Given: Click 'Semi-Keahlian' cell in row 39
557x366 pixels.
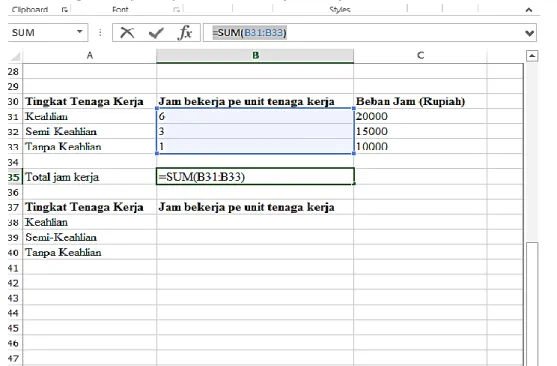Looking at the screenshot, I should pos(90,237).
